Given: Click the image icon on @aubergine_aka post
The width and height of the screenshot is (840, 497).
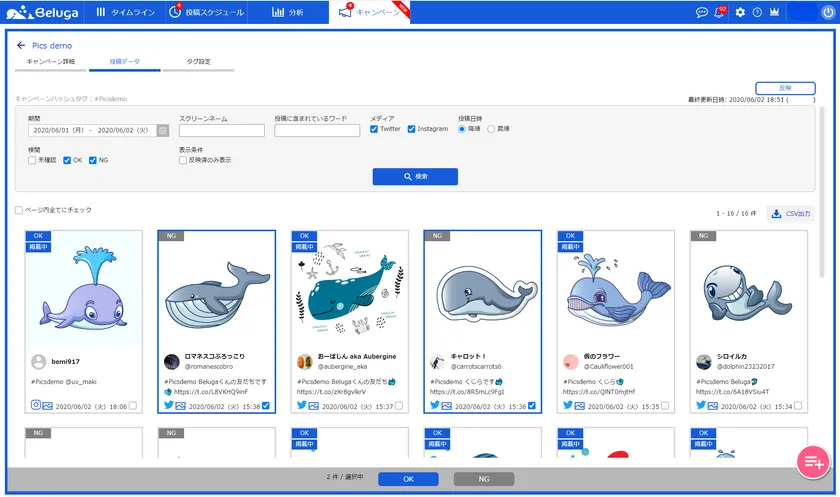Looking at the screenshot, I should tap(313, 406).
